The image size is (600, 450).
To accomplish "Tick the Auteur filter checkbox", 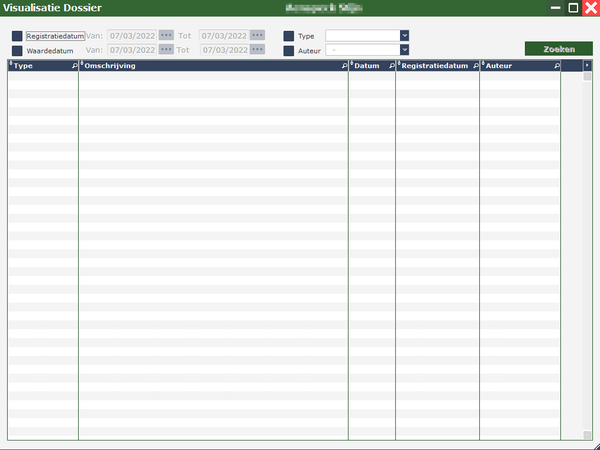I will point(289,50).
